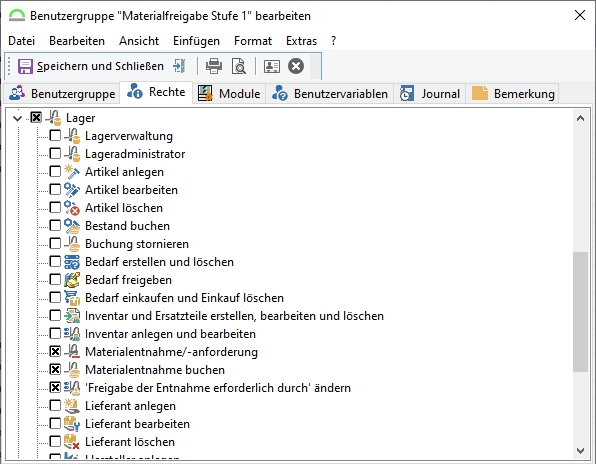Open the Format menu
The image size is (596, 464).
(x=253, y=41)
